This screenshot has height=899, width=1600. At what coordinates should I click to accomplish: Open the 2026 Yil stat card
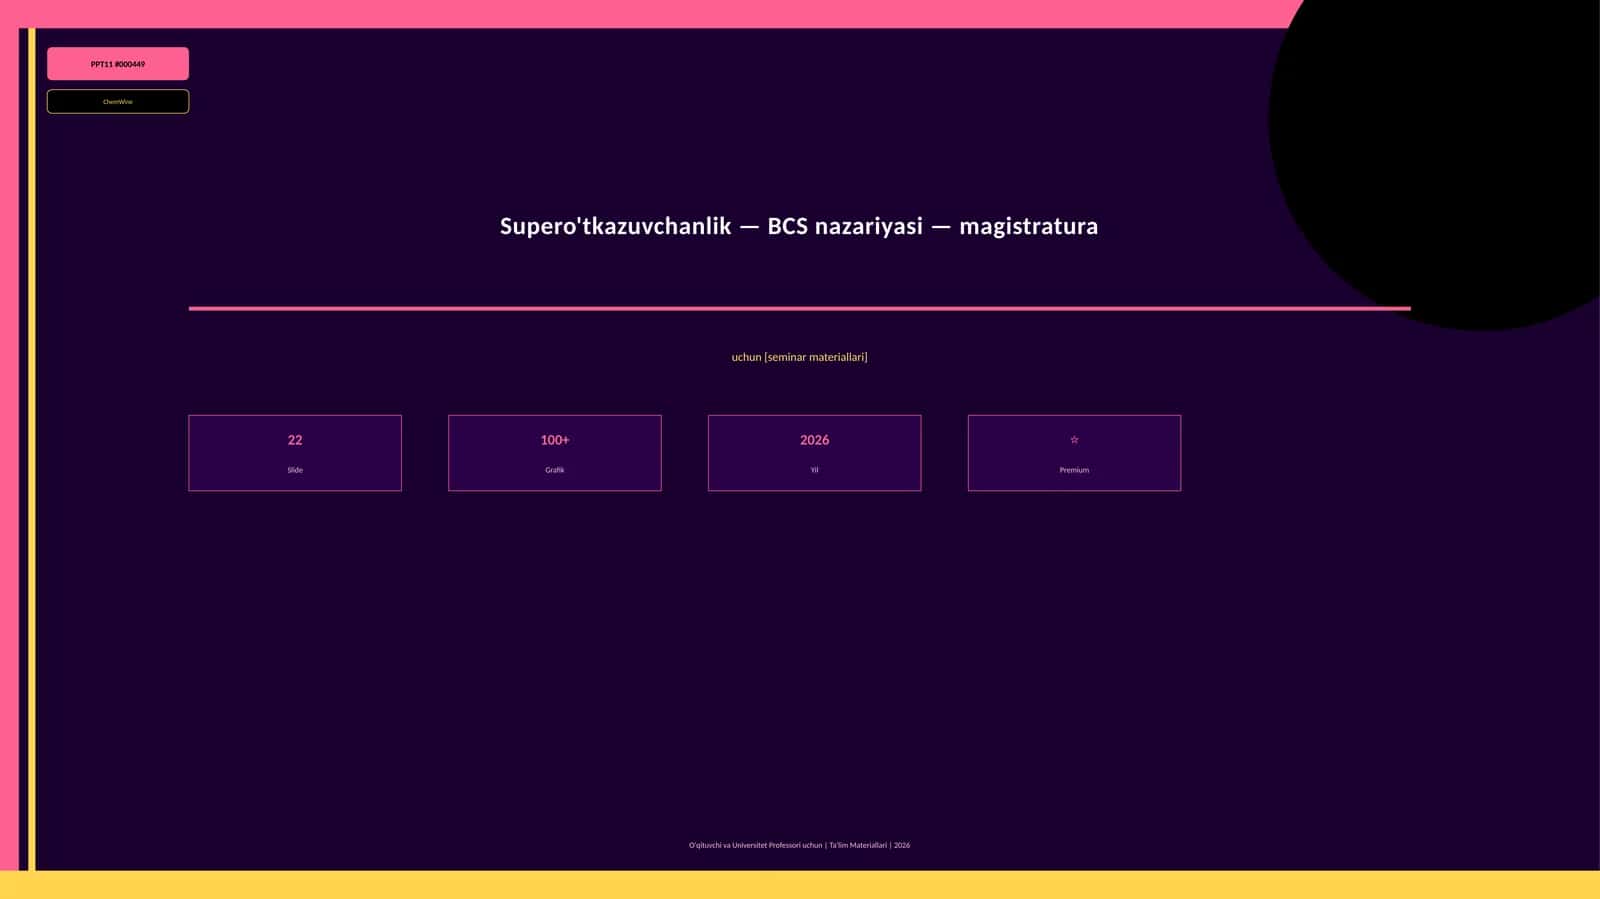pos(815,453)
